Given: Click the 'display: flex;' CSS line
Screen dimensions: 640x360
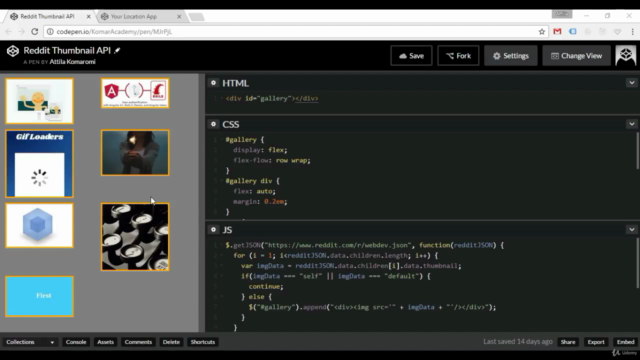Looking at the screenshot, I should tap(260, 150).
